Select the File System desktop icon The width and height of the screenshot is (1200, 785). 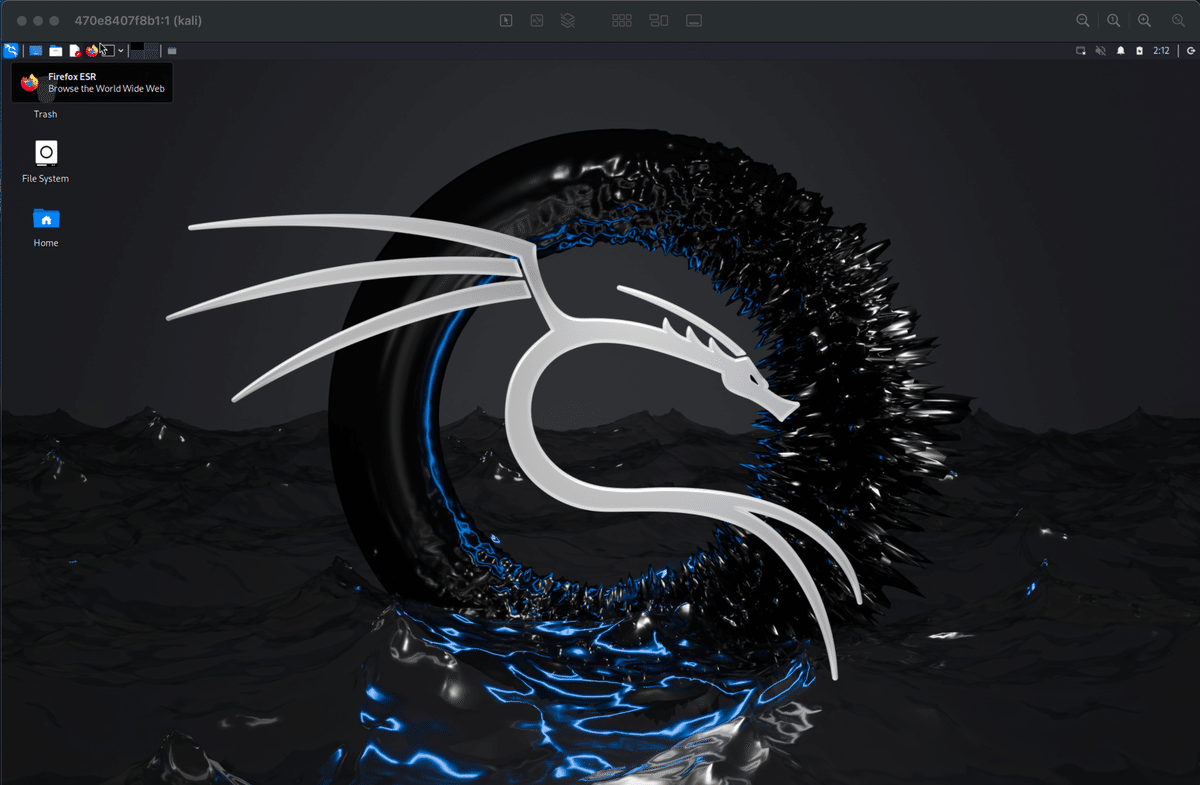point(46,161)
